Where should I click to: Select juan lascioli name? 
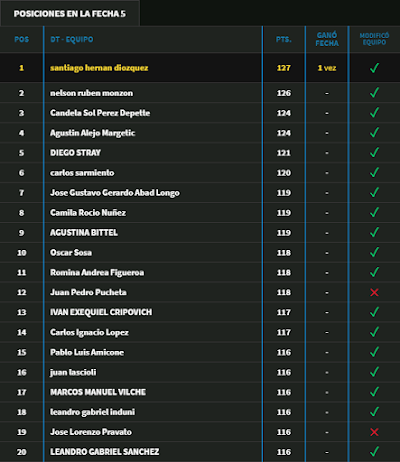pos(73,372)
